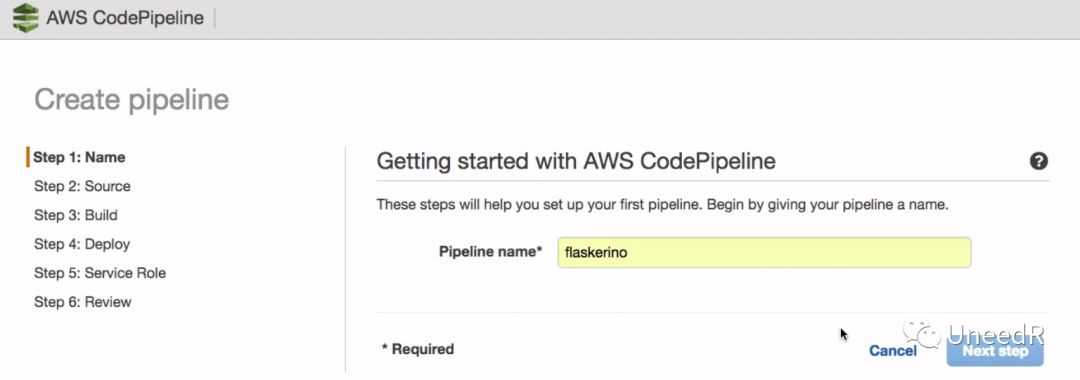
Task: Click the Next step button
Action: tap(995, 351)
